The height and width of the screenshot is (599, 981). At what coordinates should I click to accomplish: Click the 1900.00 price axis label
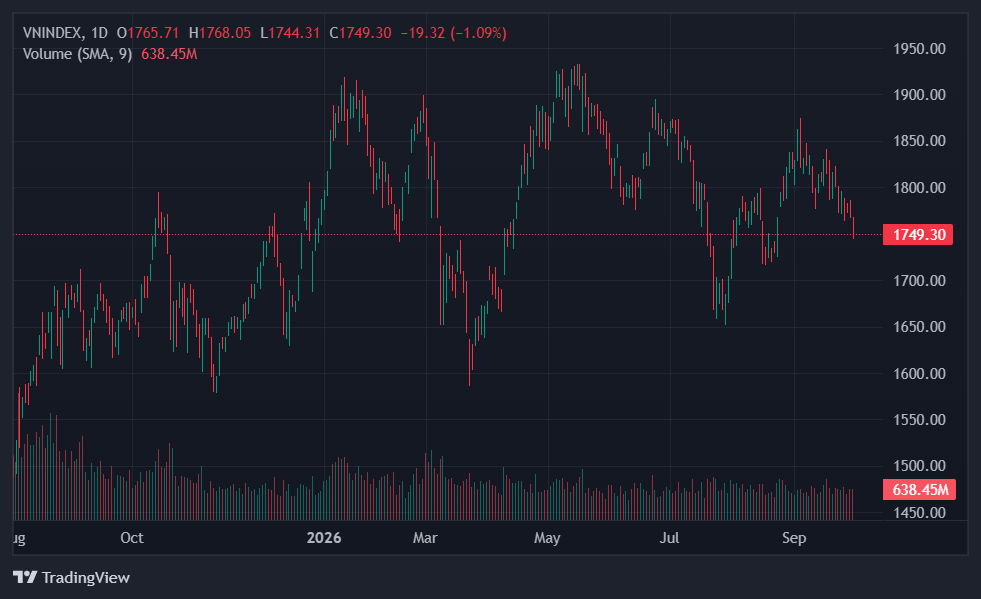pos(919,95)
